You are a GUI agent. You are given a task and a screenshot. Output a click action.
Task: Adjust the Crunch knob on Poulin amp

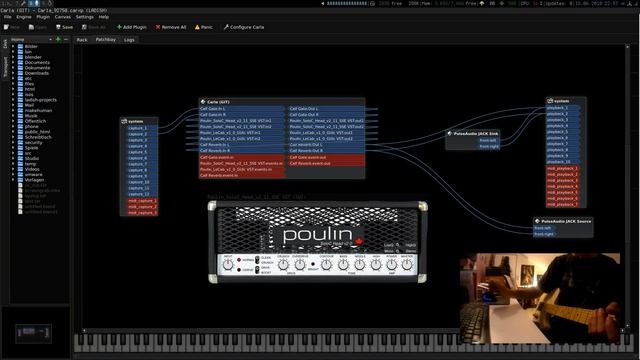coord(283,265)
